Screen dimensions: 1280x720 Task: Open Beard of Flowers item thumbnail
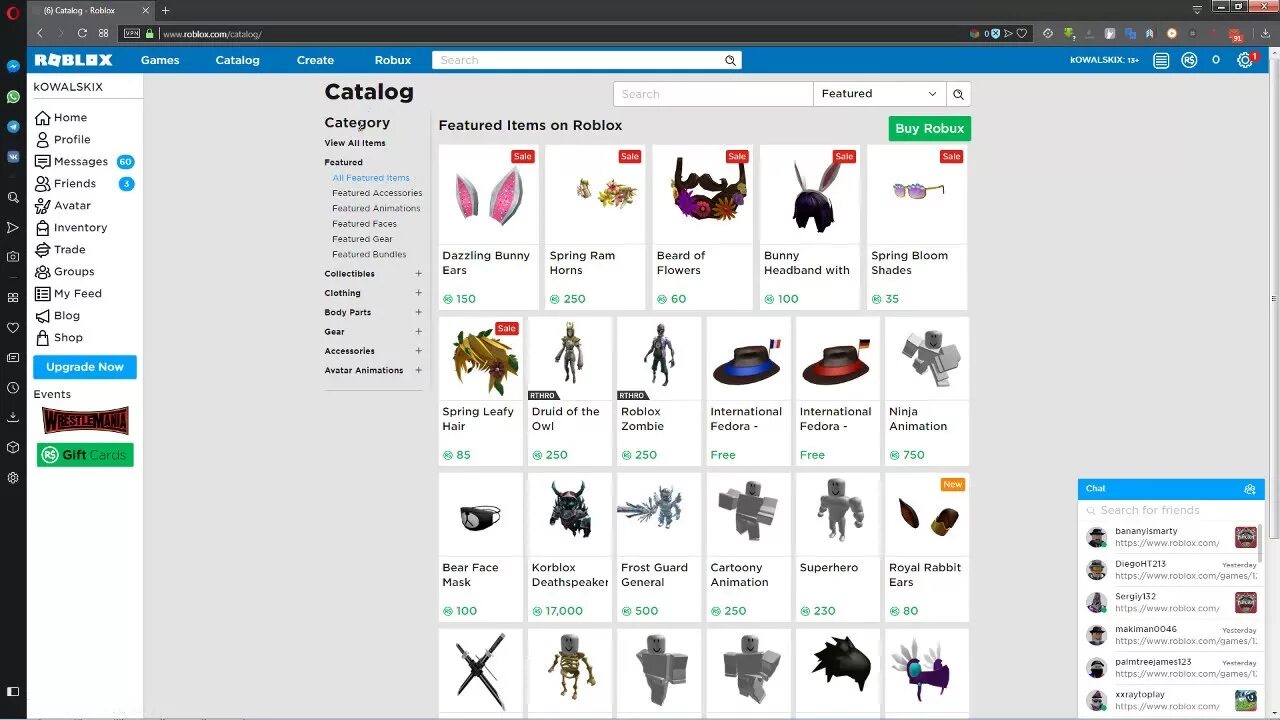tap(702, 194)
